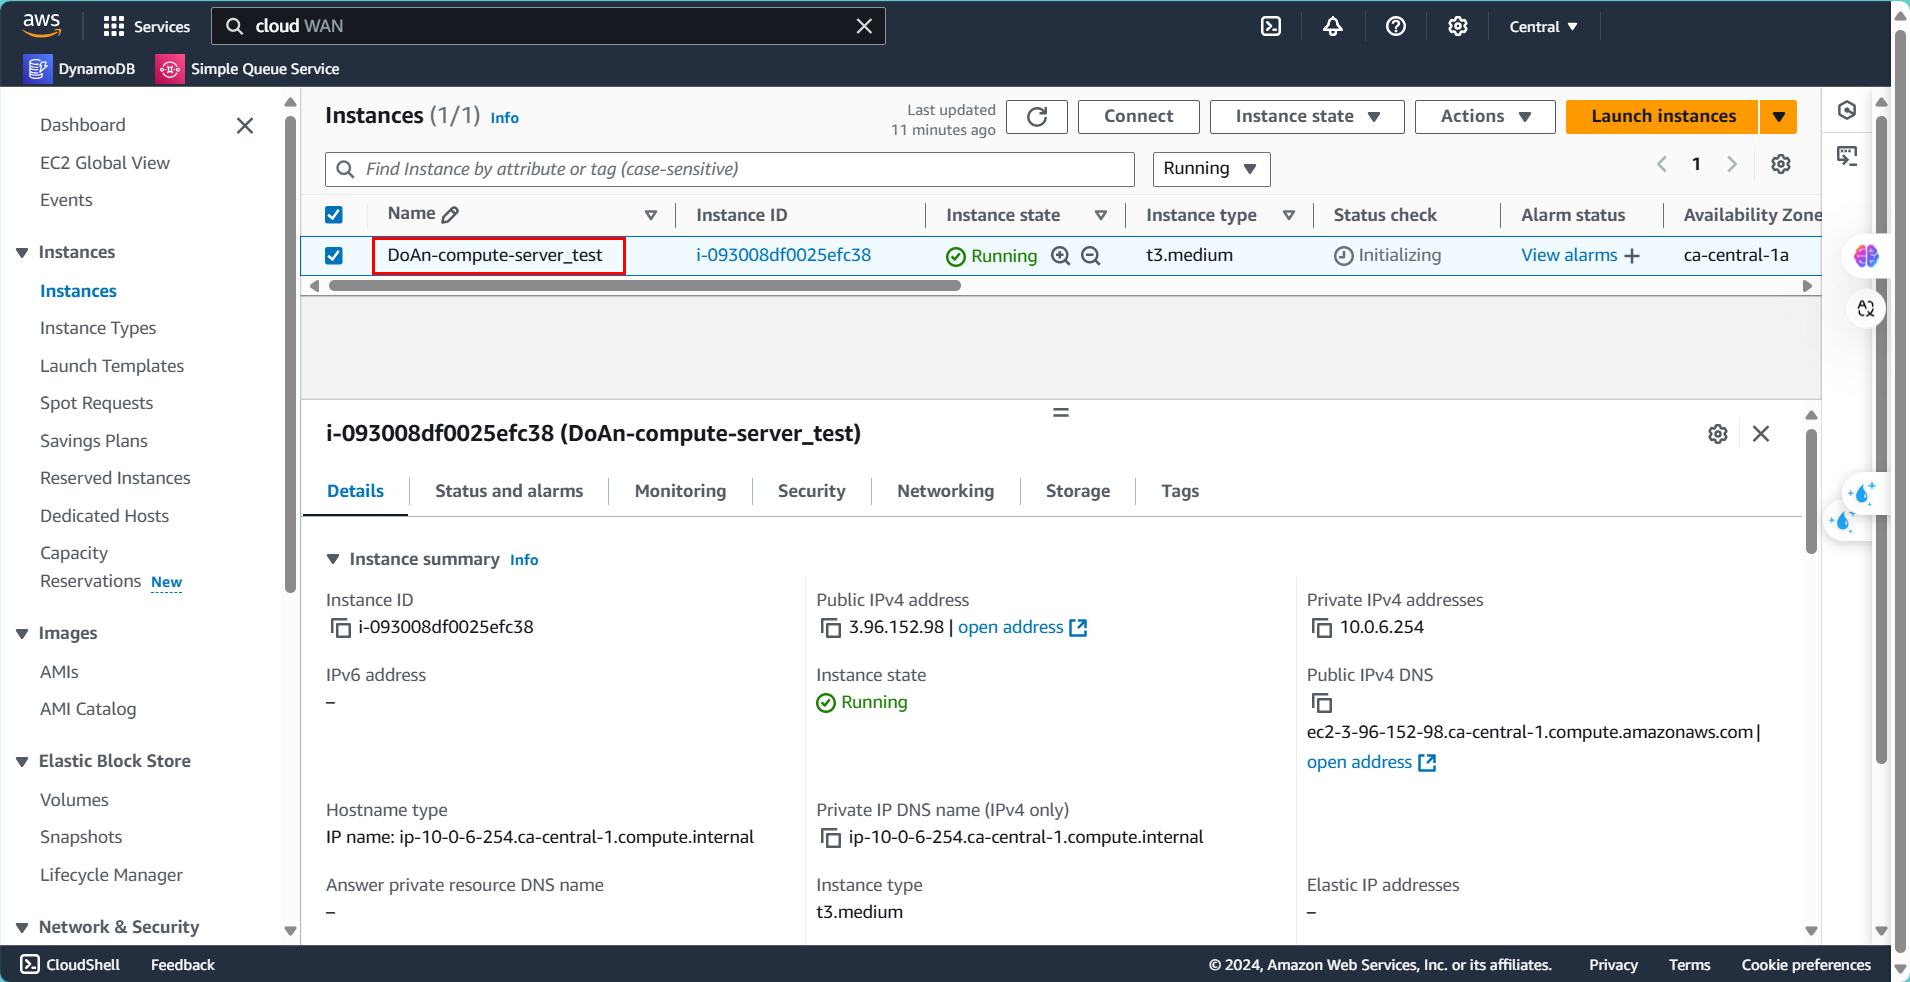The height and width of the screenshot is (982, 1910).
Task: Open CloudShell from the top bar icon
Action: point(1271,26)
